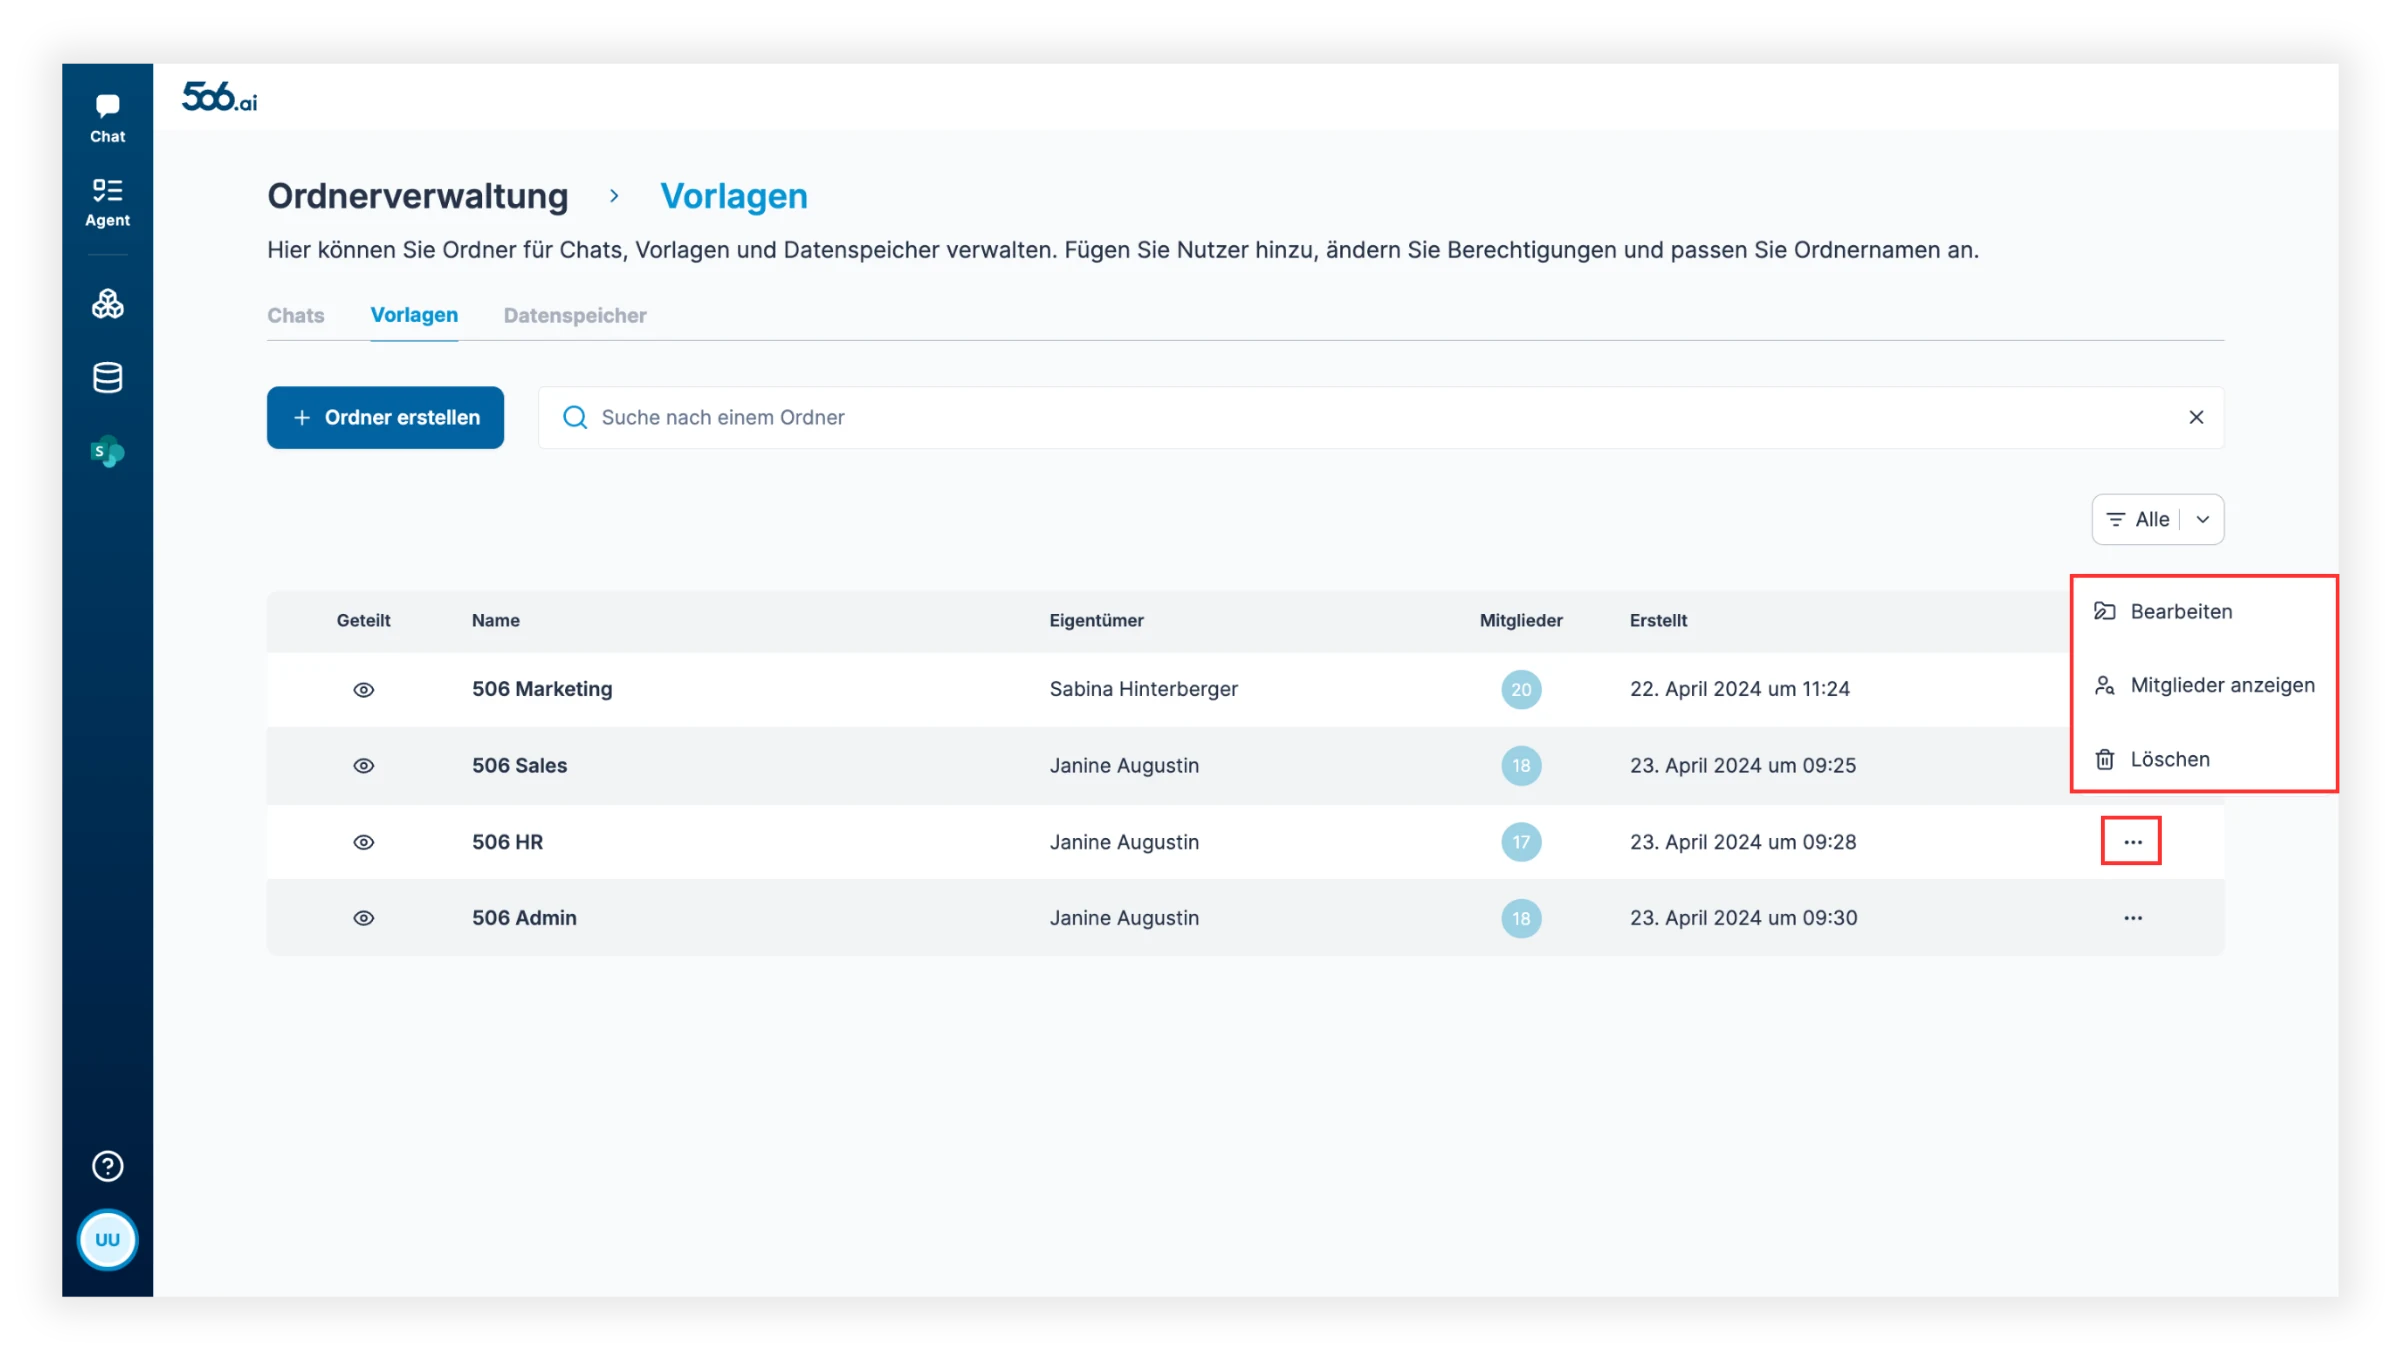
Task: Click the search magnifier icon
Action: tap(575, 417)
